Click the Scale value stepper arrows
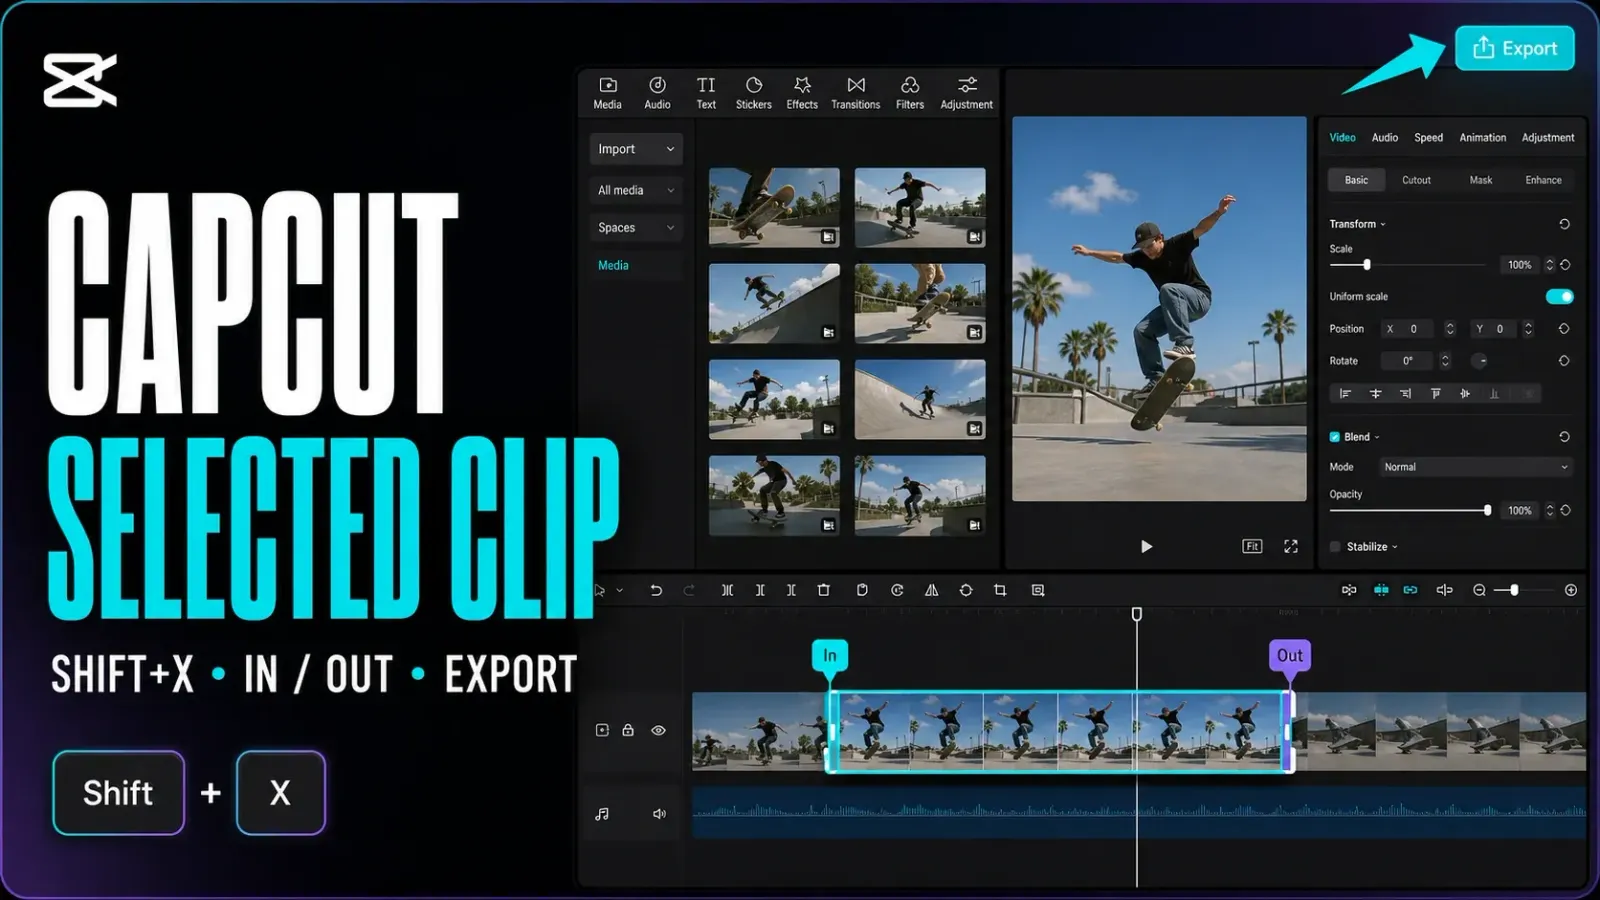 1550,265
